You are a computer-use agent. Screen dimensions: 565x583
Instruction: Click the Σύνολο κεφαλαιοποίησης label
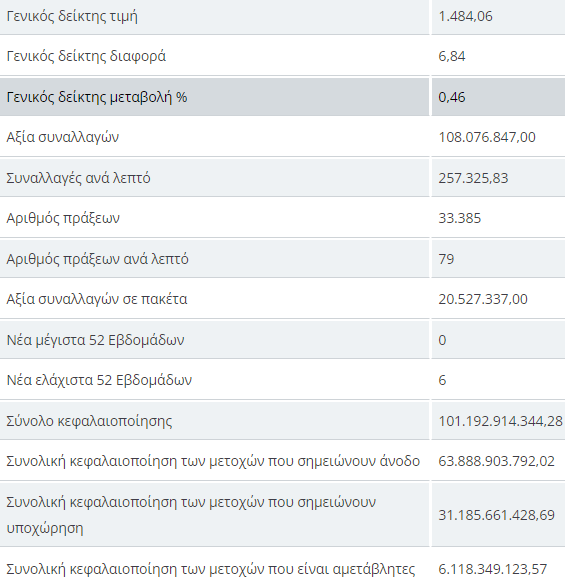[x=89, y=421]
